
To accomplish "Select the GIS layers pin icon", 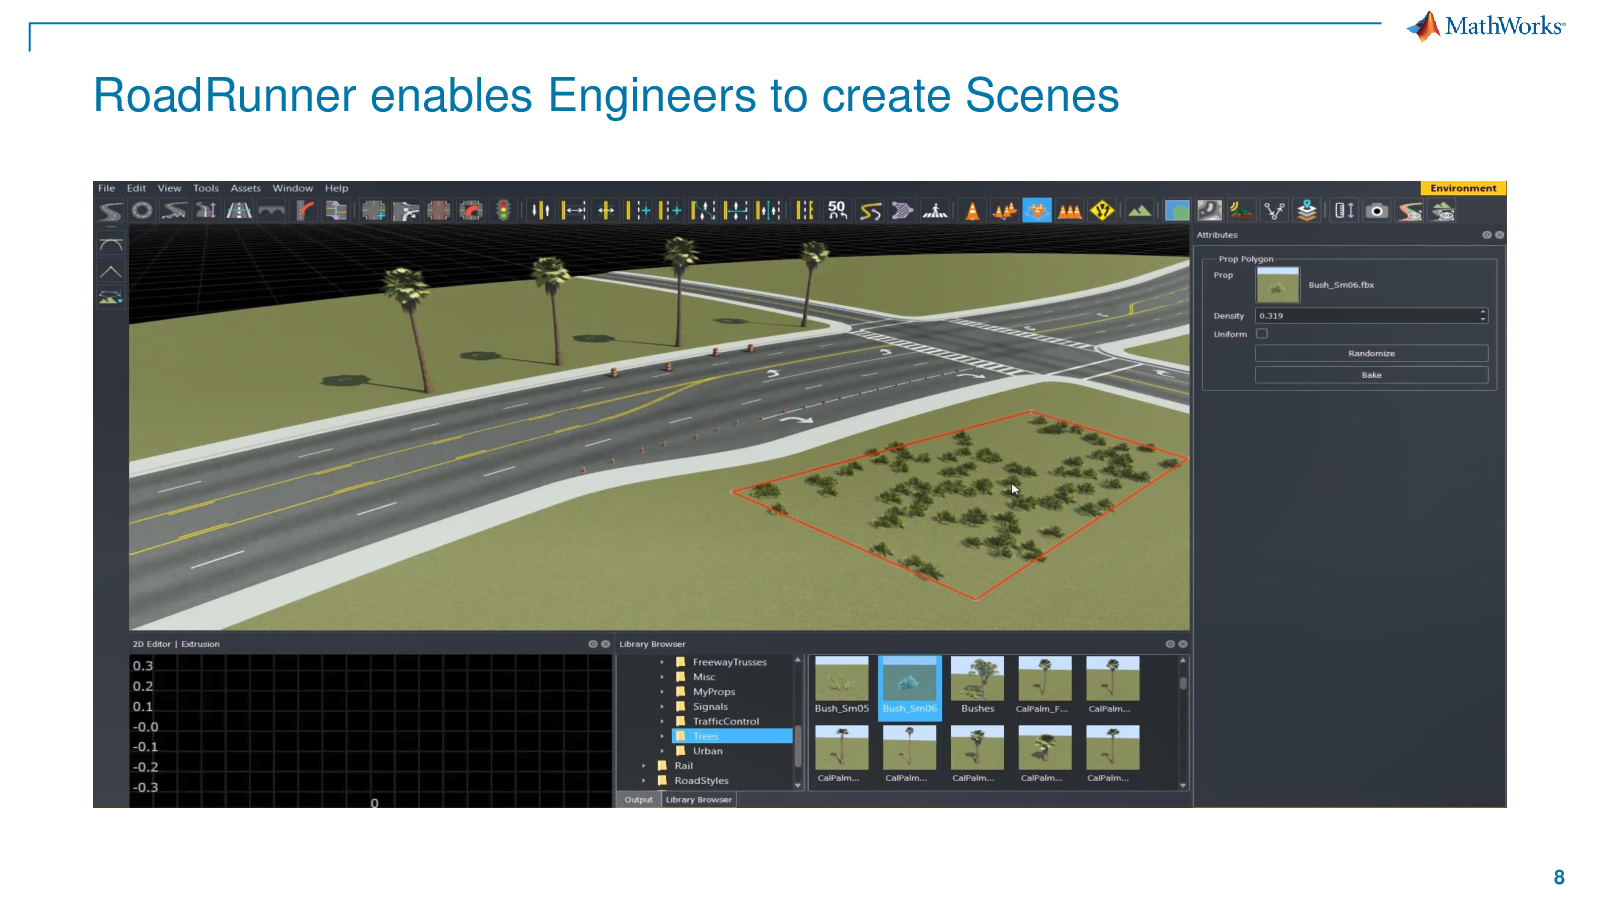I will tap(1307, 211).
